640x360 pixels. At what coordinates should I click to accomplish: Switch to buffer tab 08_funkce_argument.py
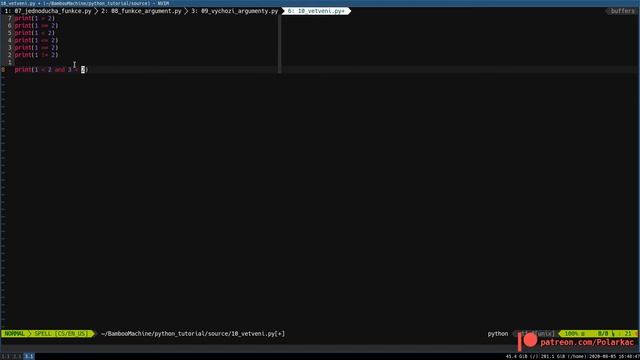pos(141,11)
